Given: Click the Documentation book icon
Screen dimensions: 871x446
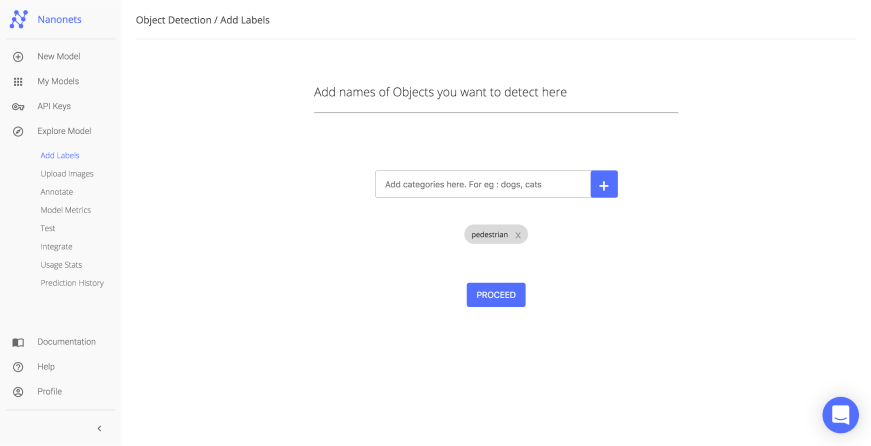Looking at the screenshot, I should click(18, 342).
